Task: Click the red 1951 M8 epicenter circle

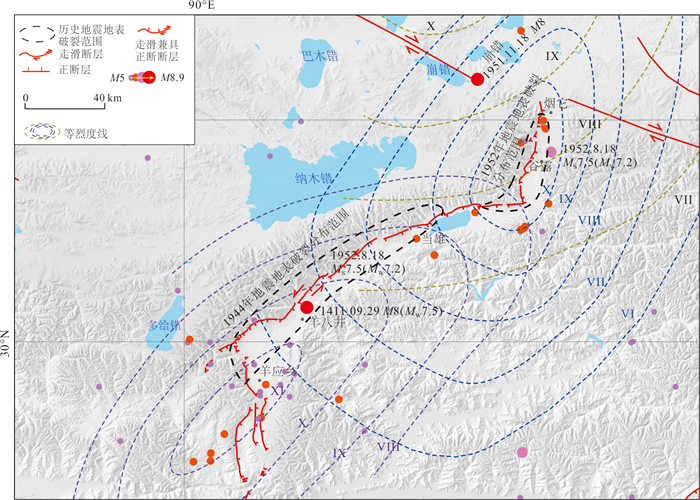Action: (478, 79)
